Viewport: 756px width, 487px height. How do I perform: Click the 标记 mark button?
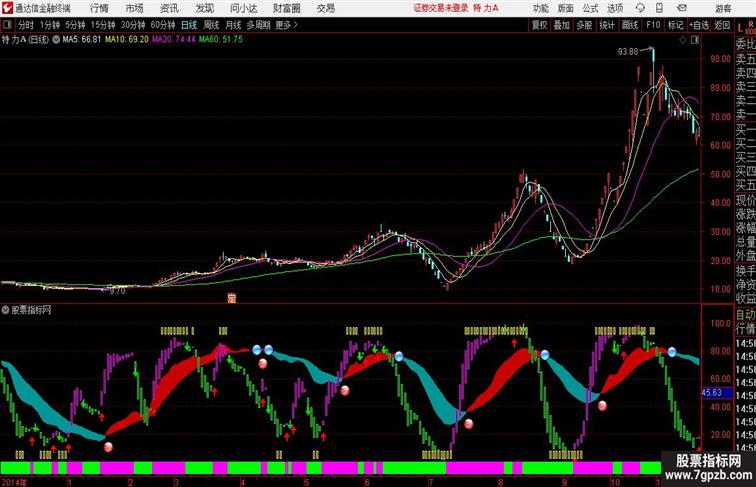click(675, 25)
